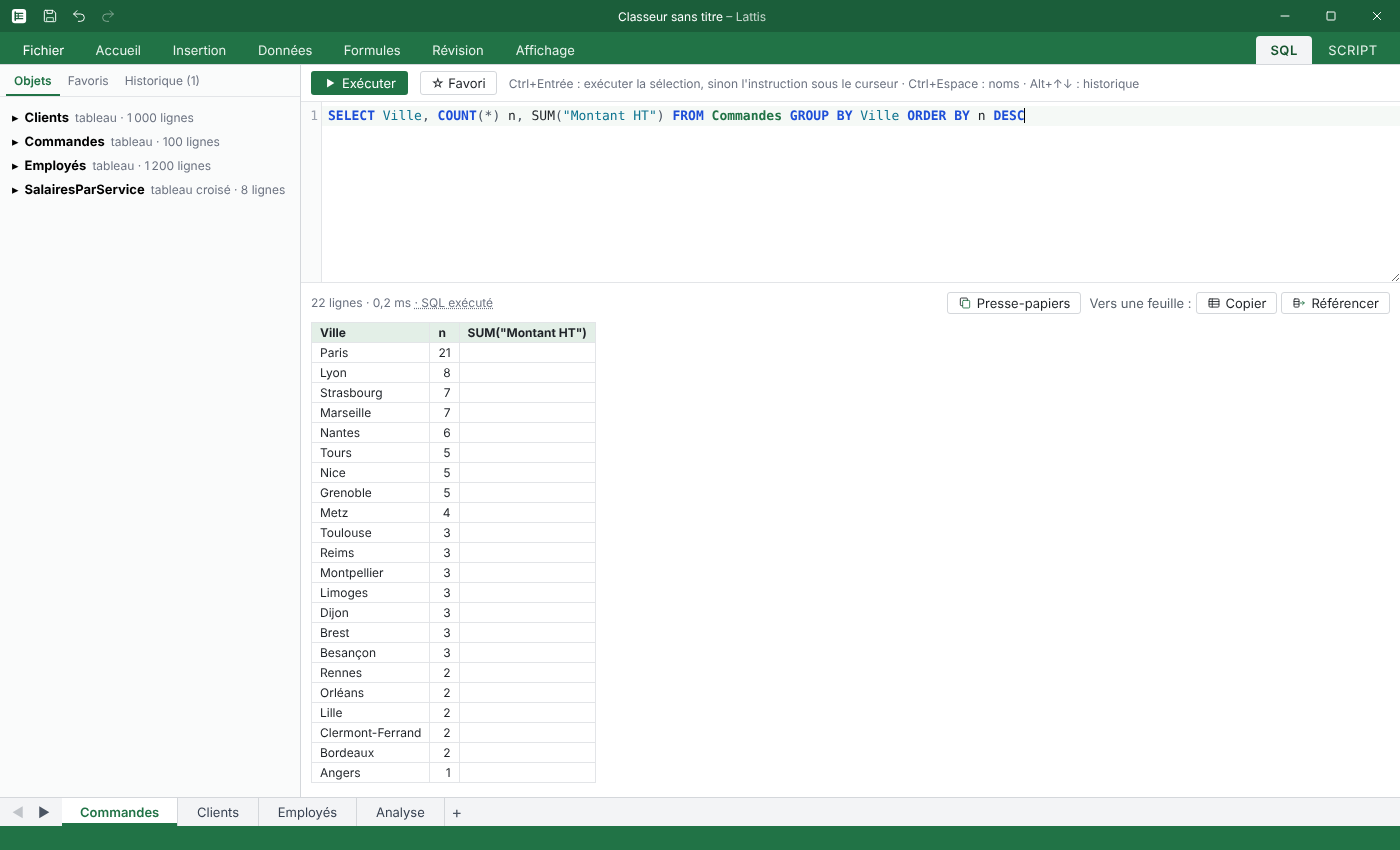Switch to the Employés sheet tab
The width and height of the screenshot is (1400, 850).
307,813
